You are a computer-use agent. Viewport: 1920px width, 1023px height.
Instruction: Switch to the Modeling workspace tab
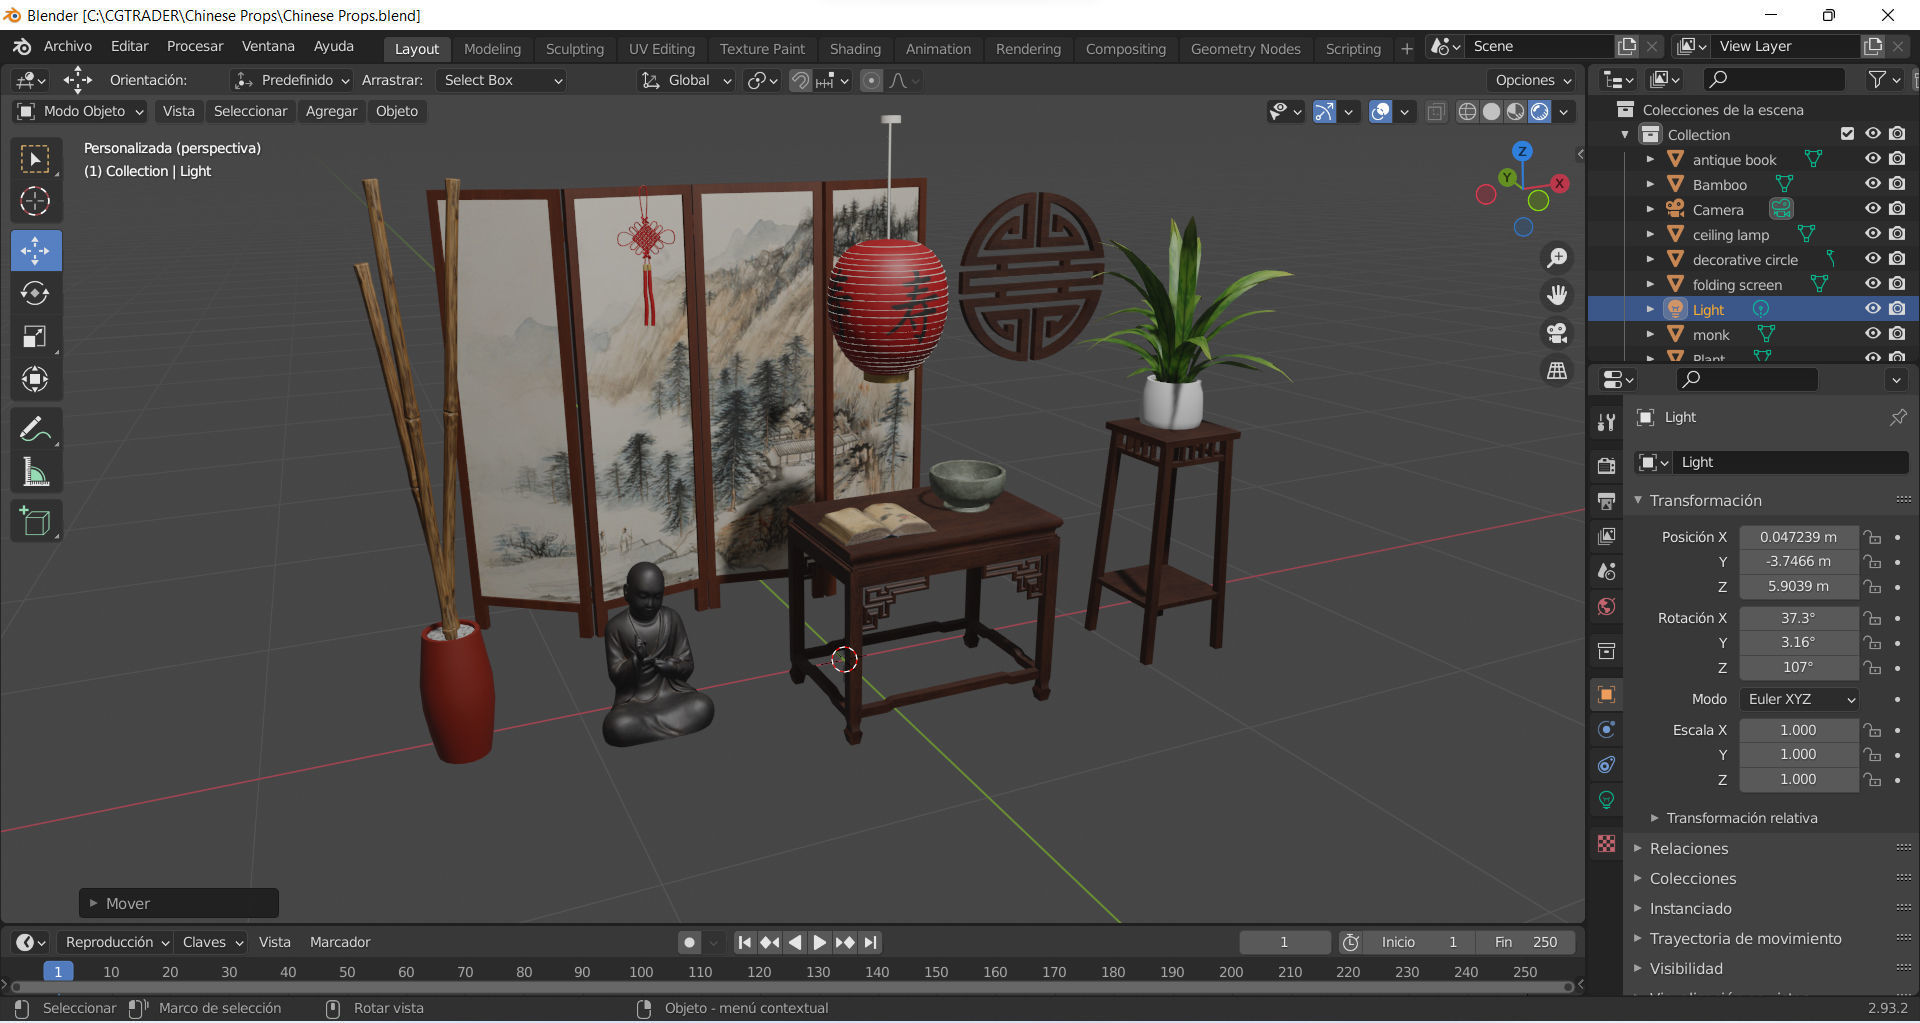tap(492, 49)
